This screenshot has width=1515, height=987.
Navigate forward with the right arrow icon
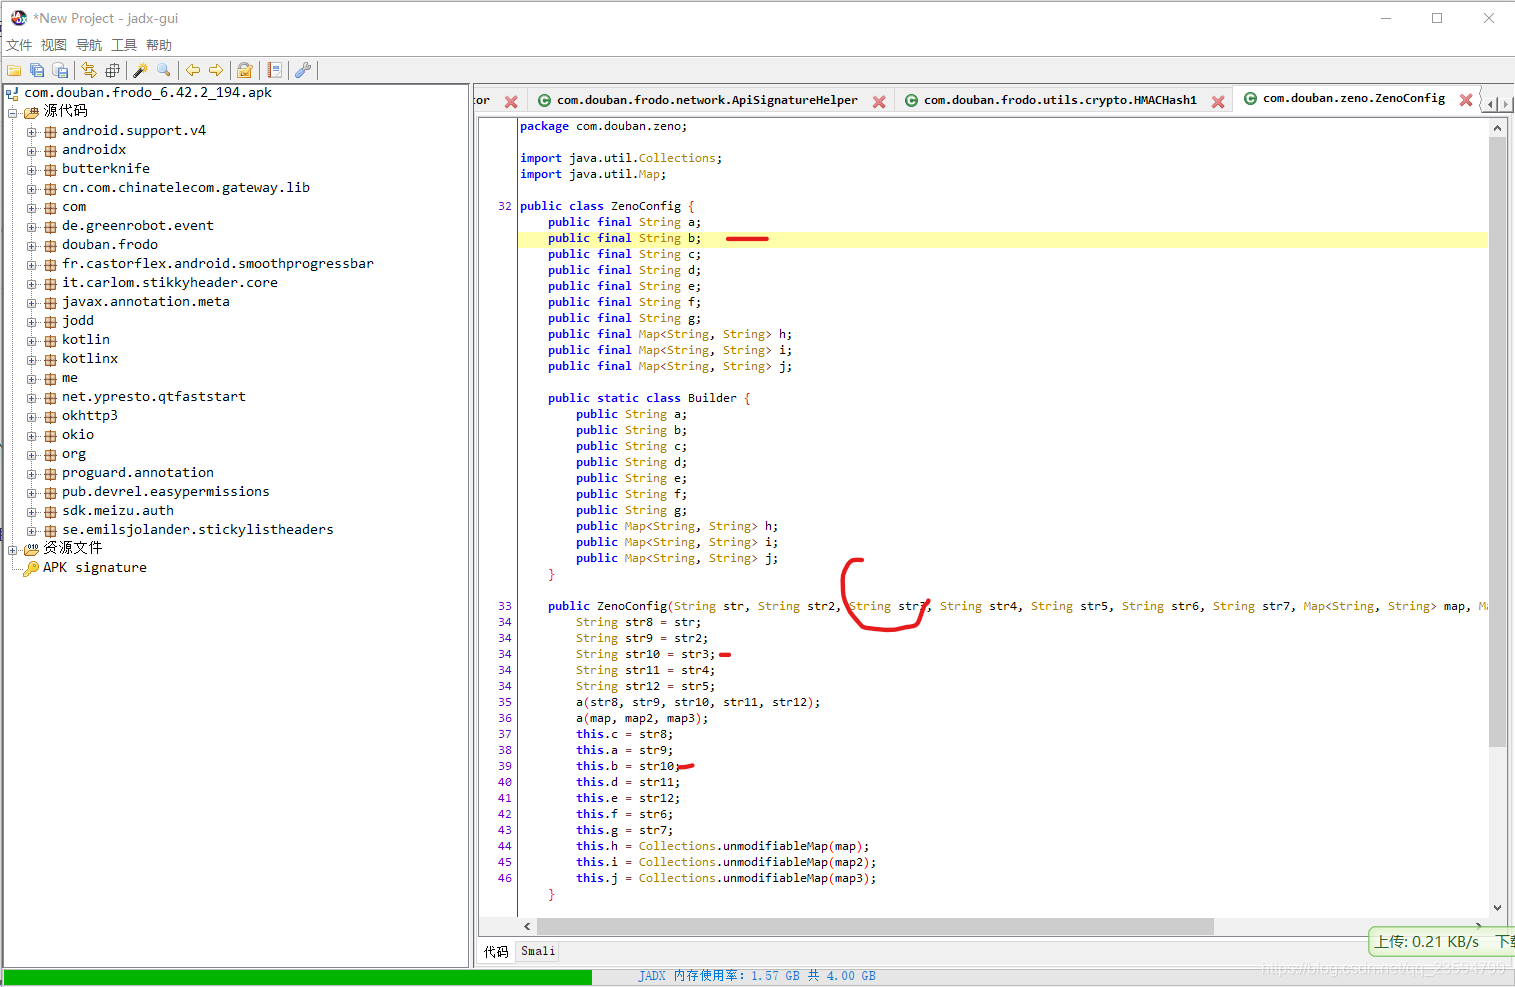[x=216, y=70]
